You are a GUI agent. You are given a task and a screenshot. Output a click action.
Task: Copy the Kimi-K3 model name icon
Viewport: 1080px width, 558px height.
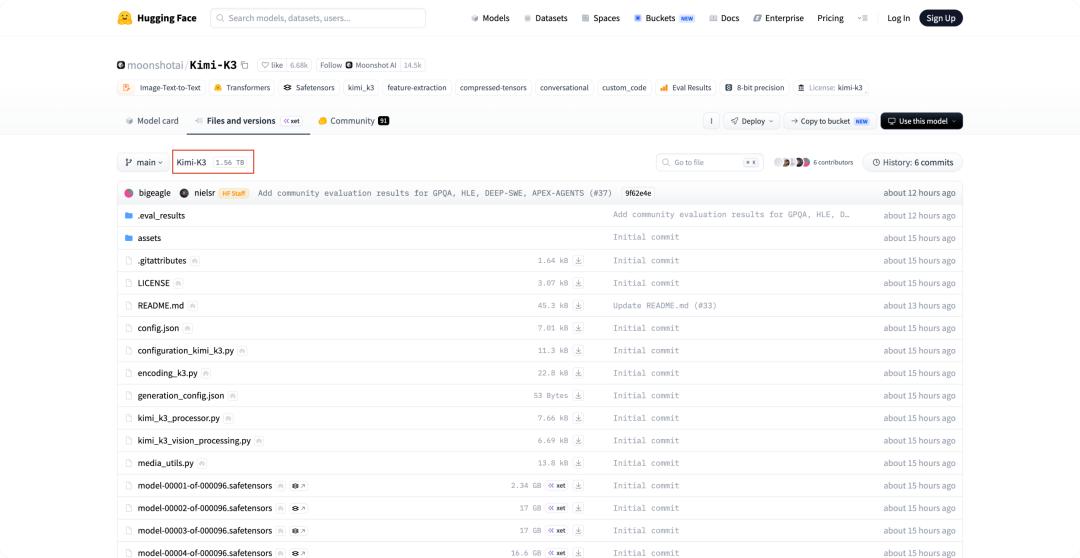pyautogui.click(x=245, y=65)
